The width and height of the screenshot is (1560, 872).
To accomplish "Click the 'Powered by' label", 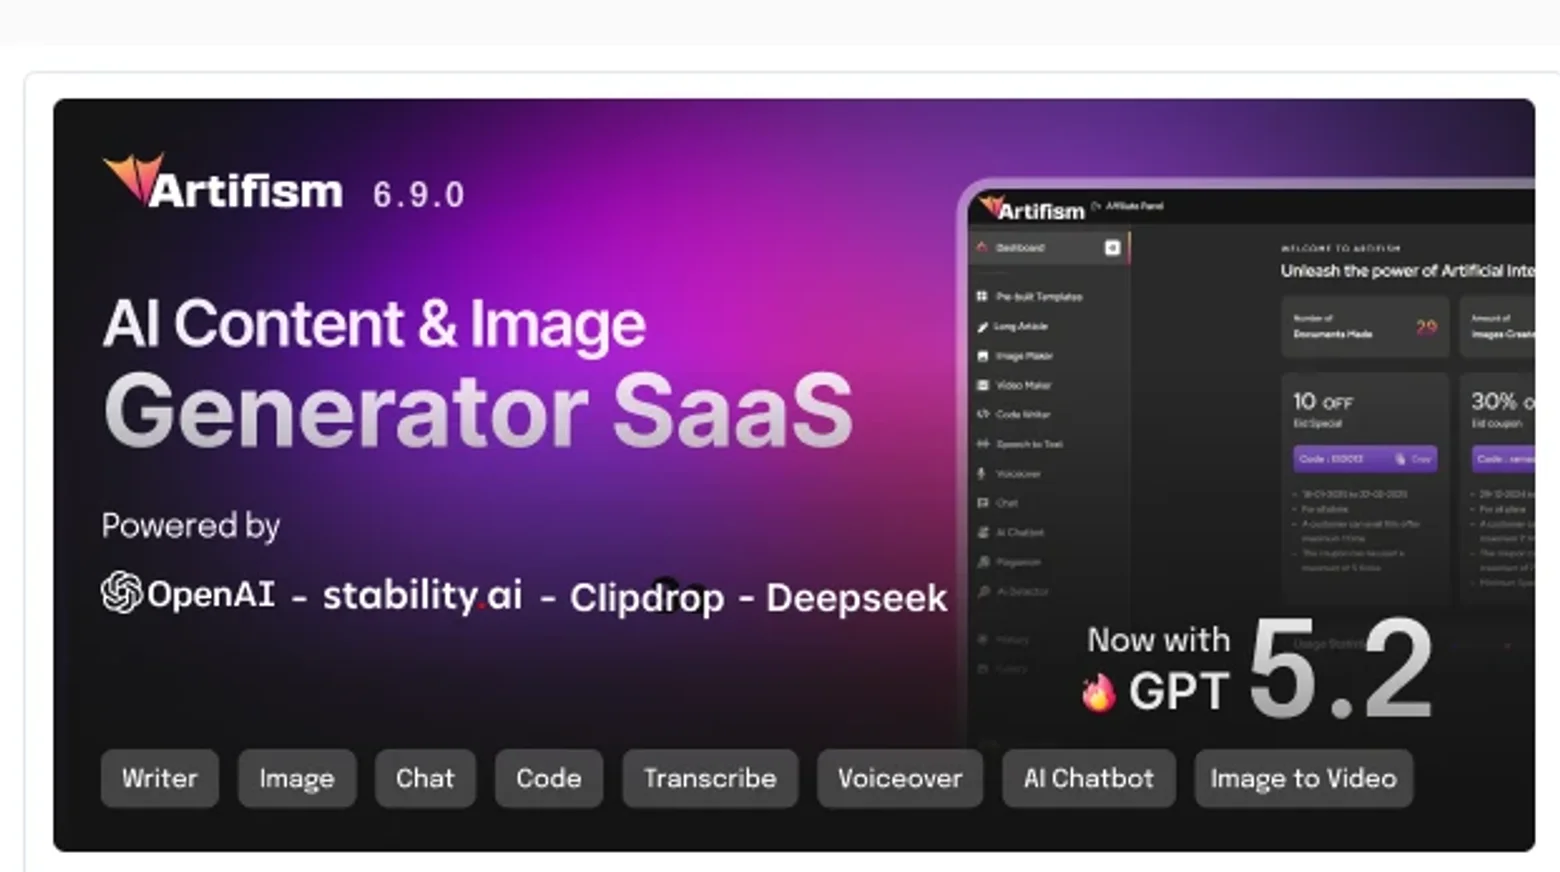I will click(x=190, y=526).
